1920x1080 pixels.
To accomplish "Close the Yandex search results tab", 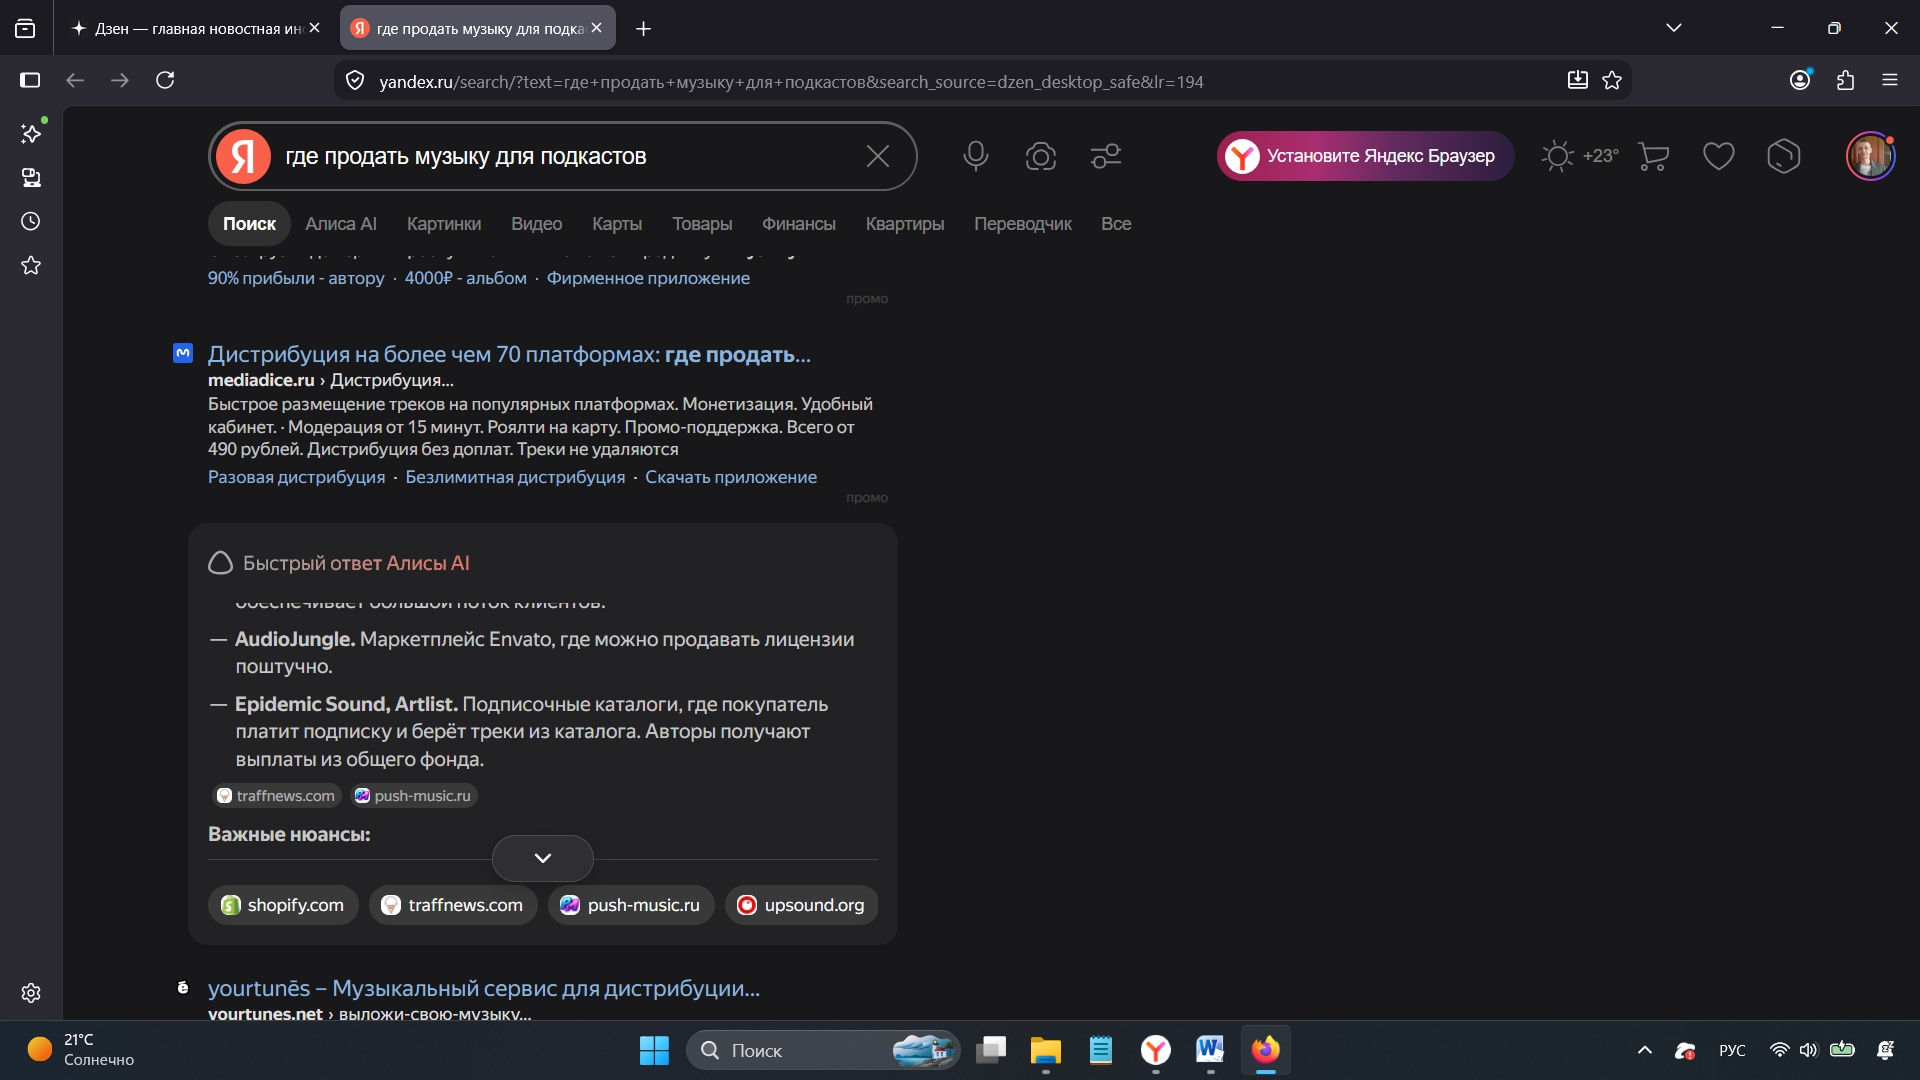I will (x=597, y=28).
